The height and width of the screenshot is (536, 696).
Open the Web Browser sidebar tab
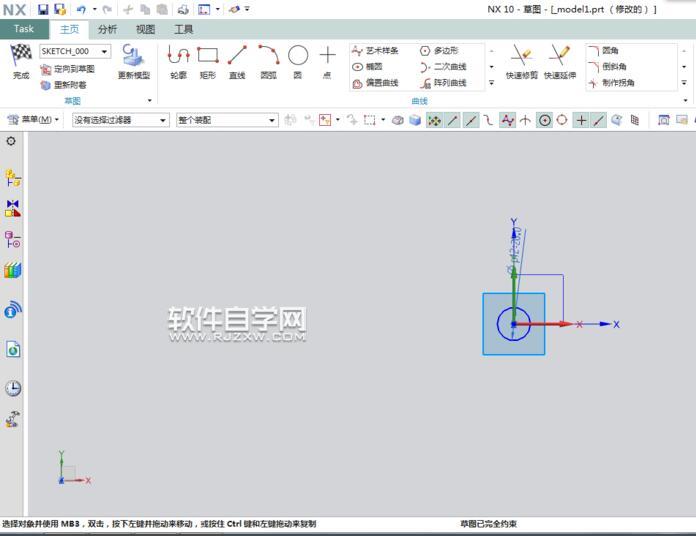click(x=13, y=350)
